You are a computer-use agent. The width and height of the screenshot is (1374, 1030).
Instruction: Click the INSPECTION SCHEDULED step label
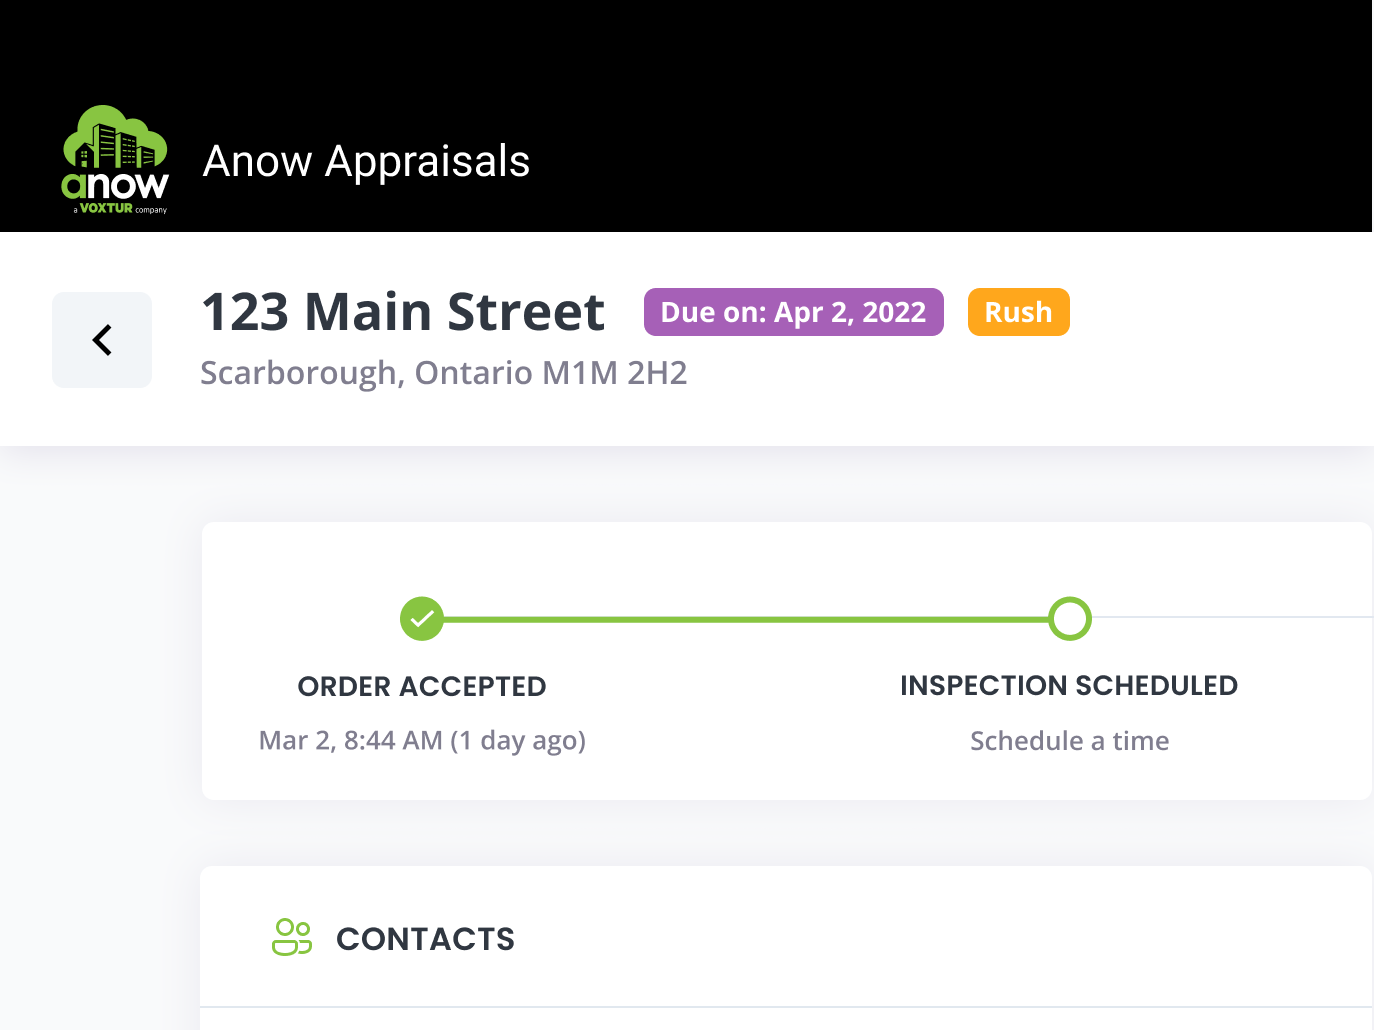point(1069,686)
